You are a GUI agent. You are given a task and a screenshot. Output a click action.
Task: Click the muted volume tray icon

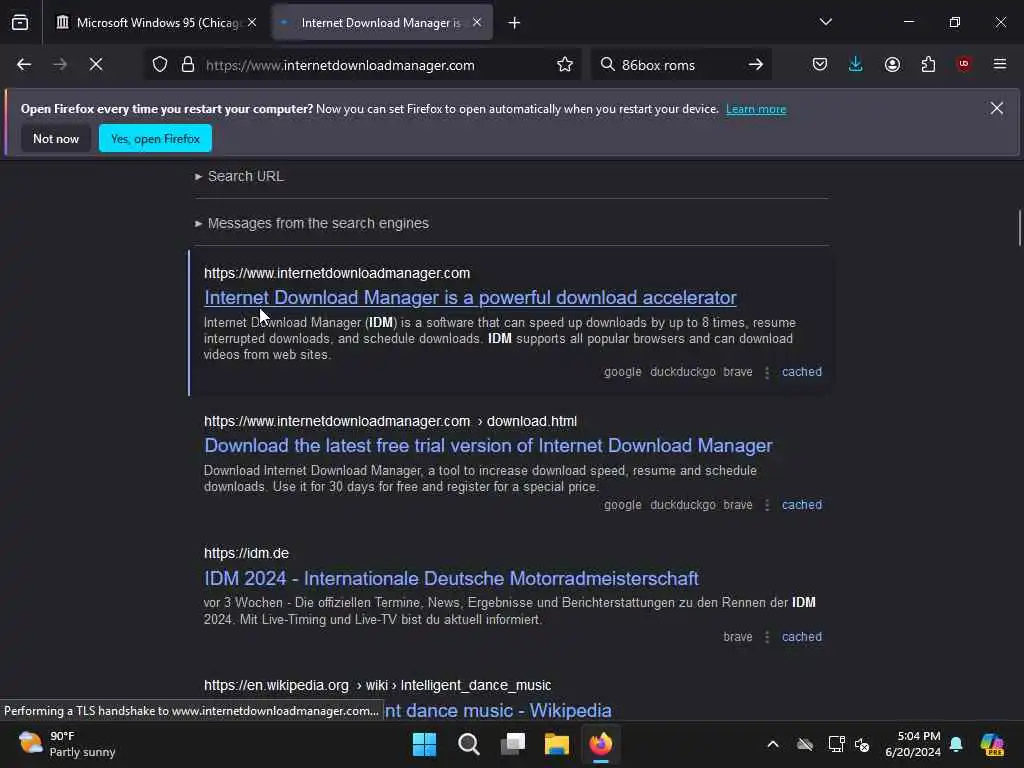click(862, 744)
